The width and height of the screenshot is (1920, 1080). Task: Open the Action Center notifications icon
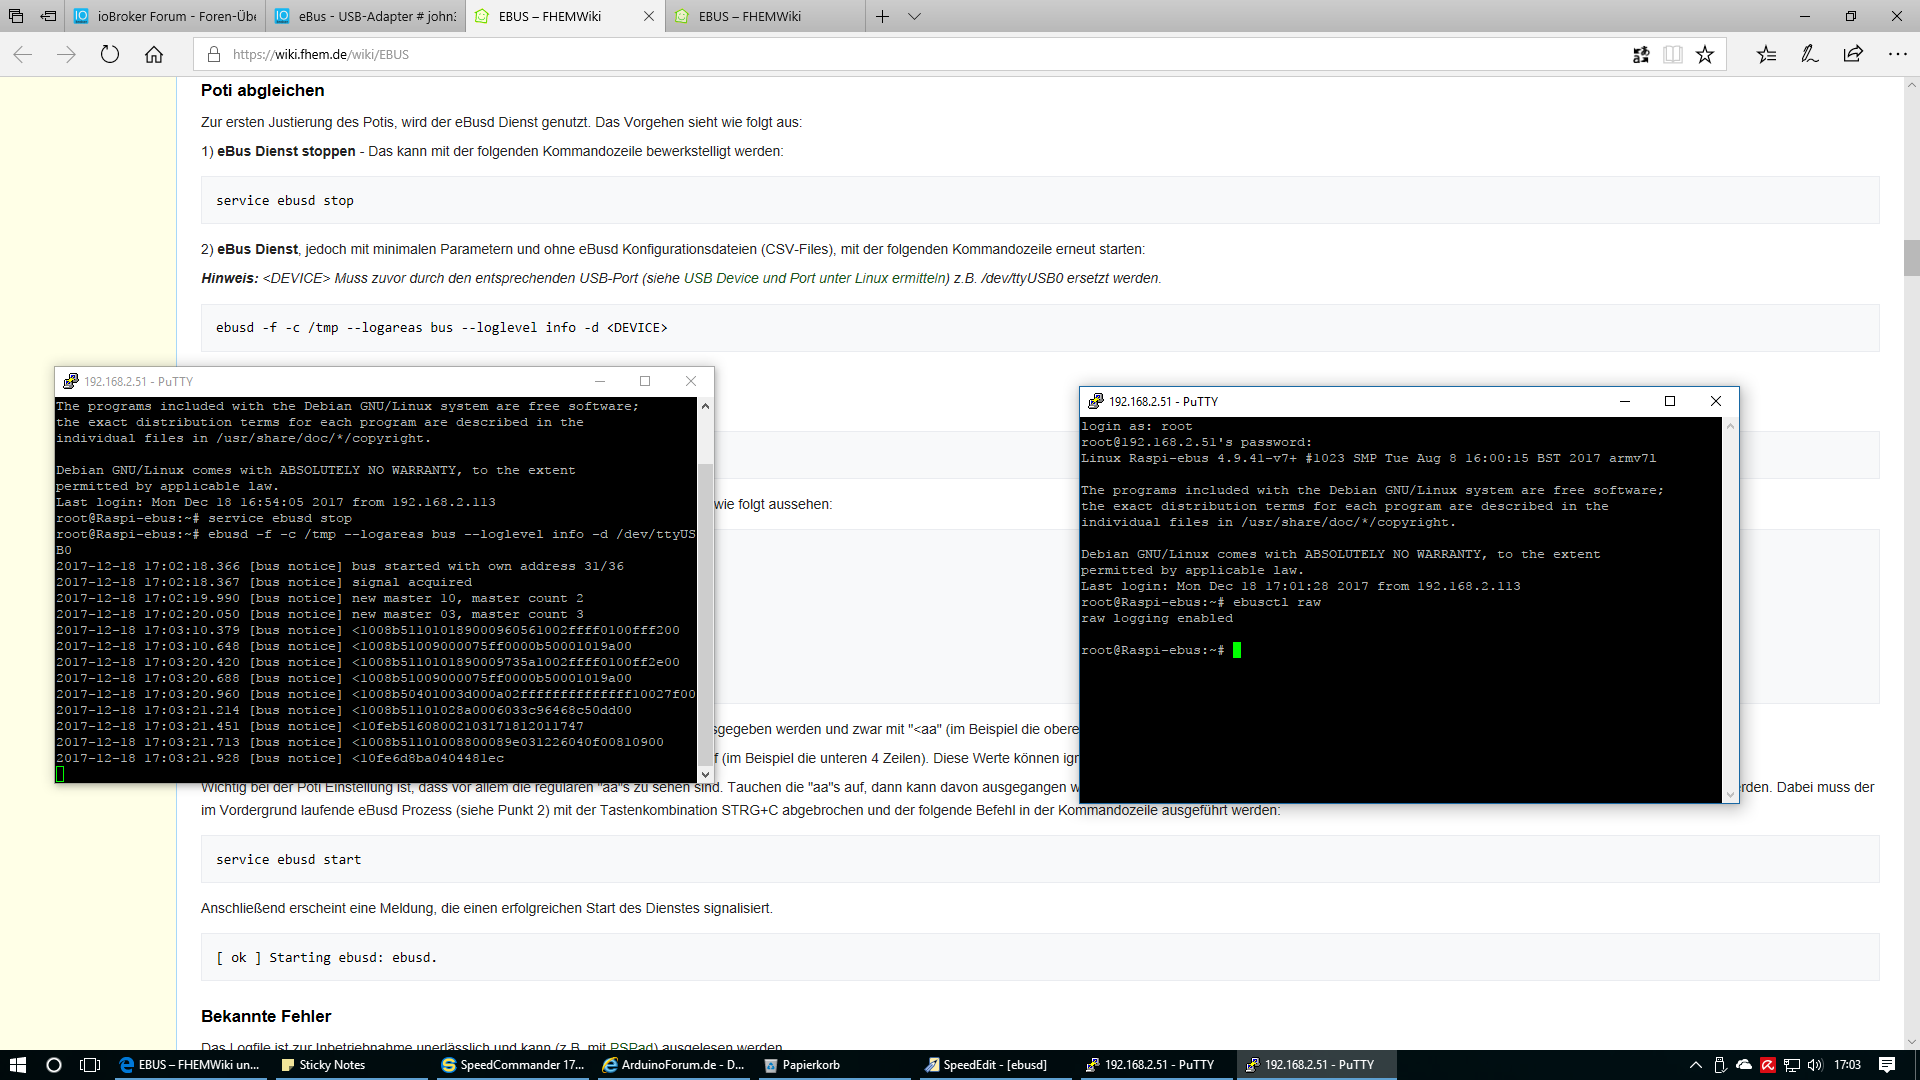[1887, 1065]
